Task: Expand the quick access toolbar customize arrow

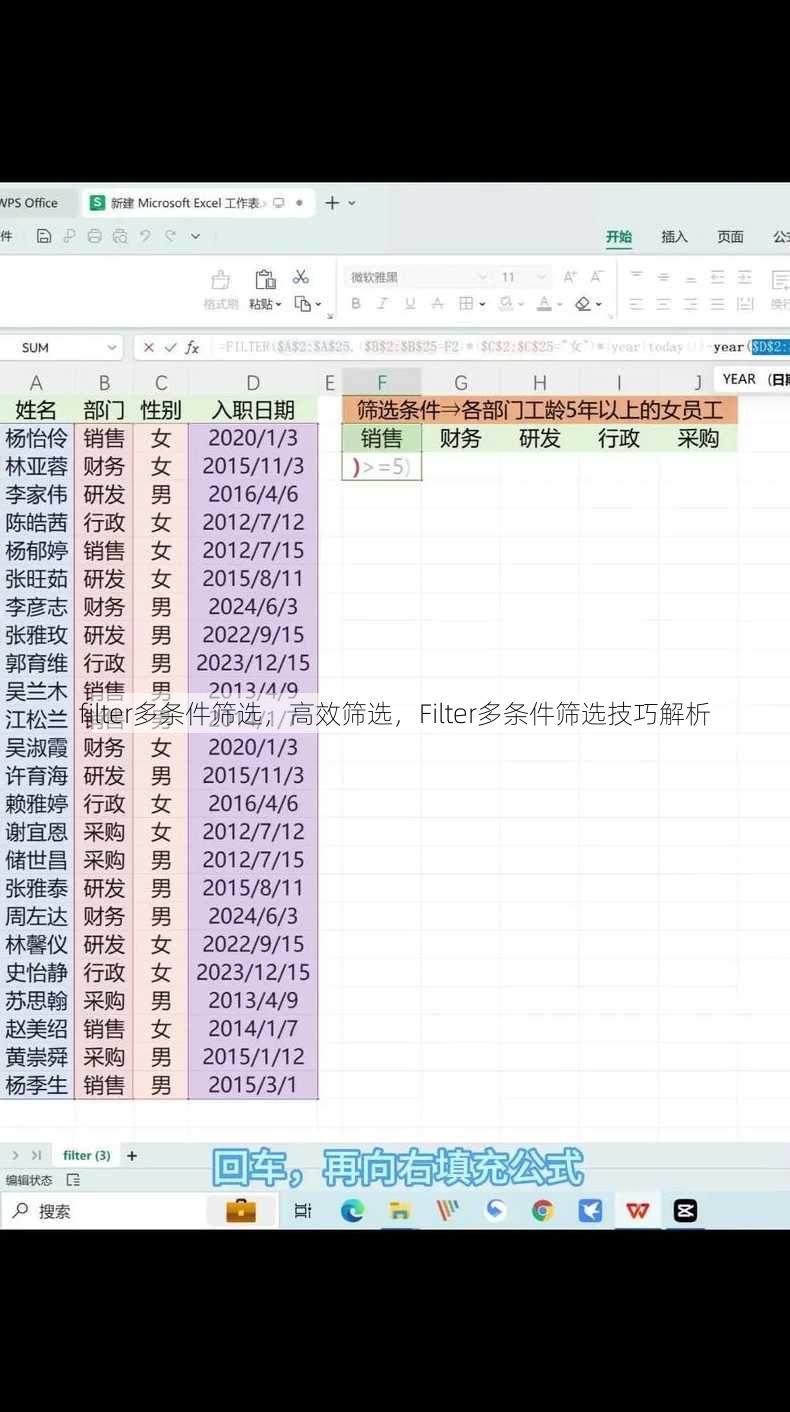Action: click(x=195, y=236)
